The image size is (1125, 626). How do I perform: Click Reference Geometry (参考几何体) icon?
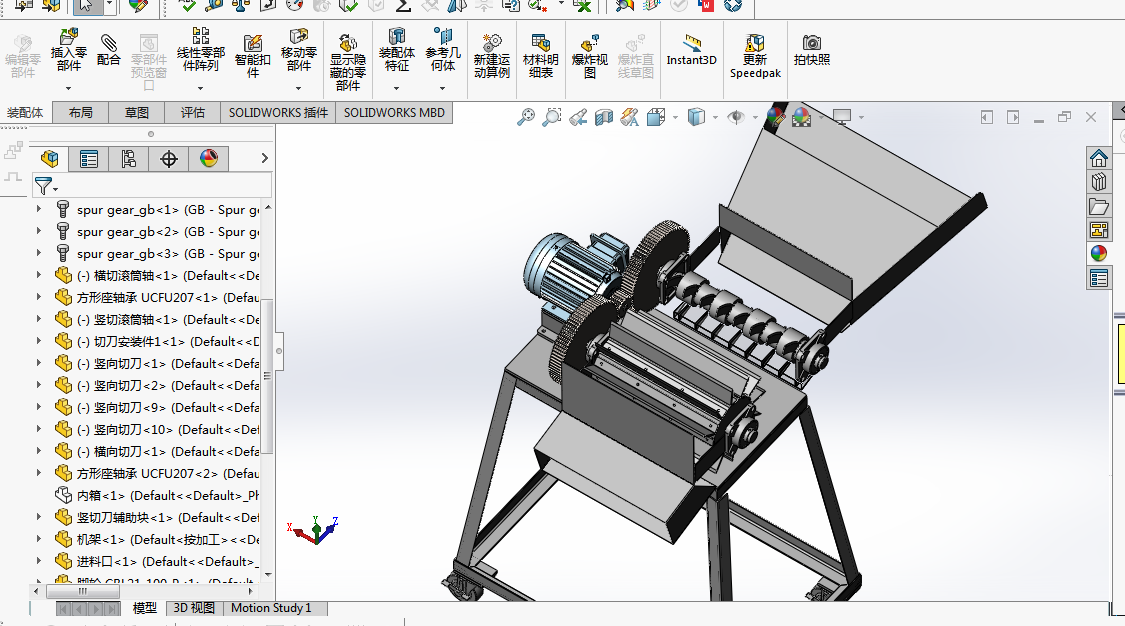[x=443, y=49]
